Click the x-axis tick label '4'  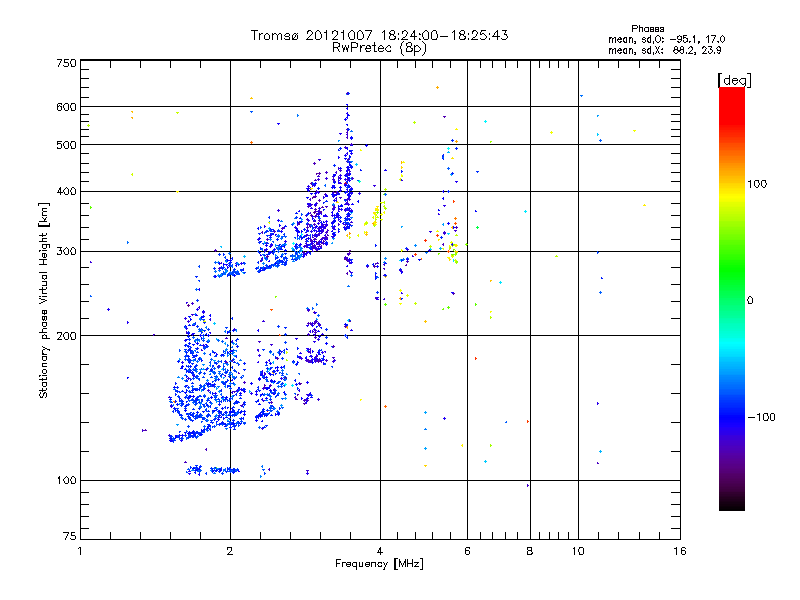click(380, 551)
